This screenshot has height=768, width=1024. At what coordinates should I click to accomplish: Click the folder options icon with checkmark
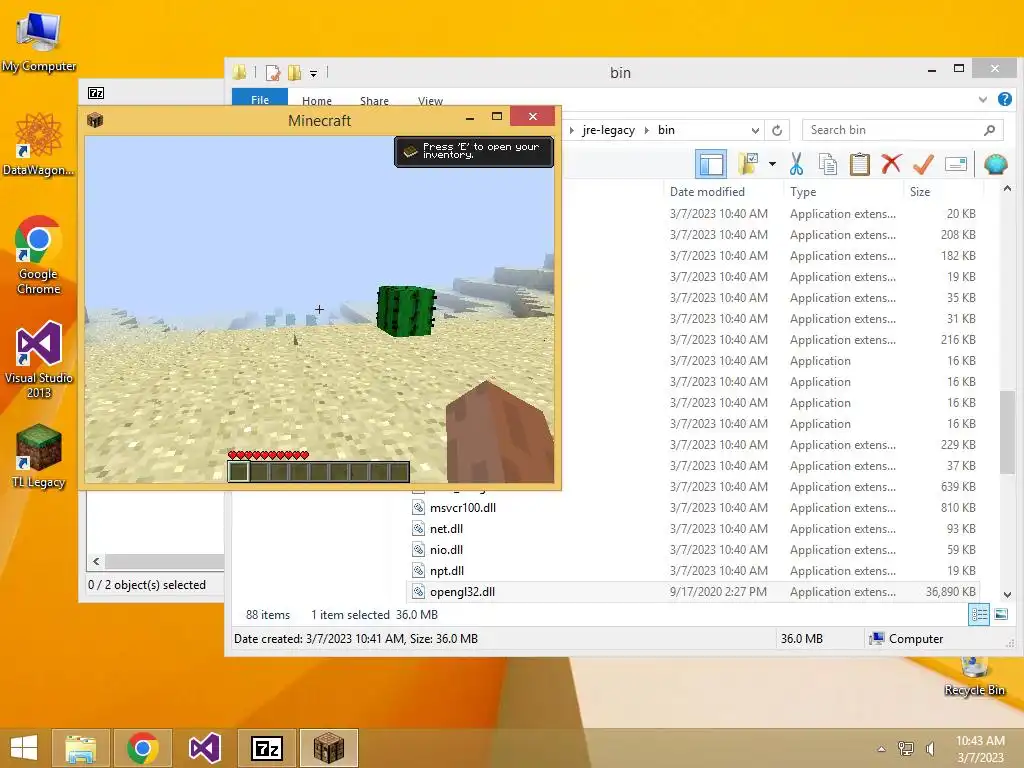748,164
